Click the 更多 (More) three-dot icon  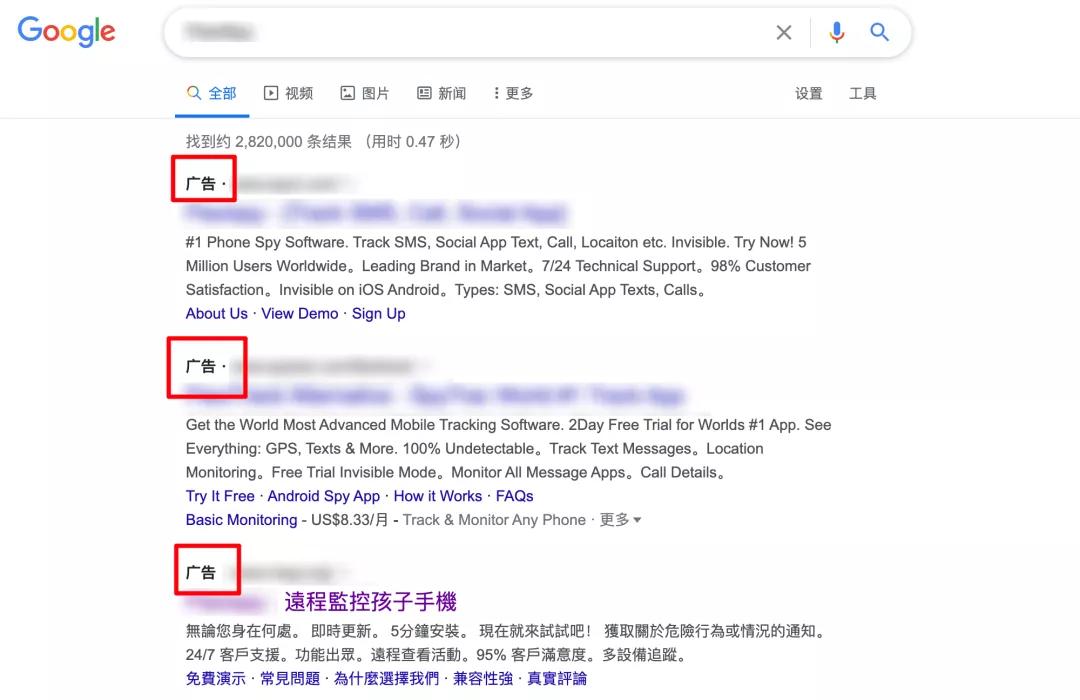[x=497, y=92]
